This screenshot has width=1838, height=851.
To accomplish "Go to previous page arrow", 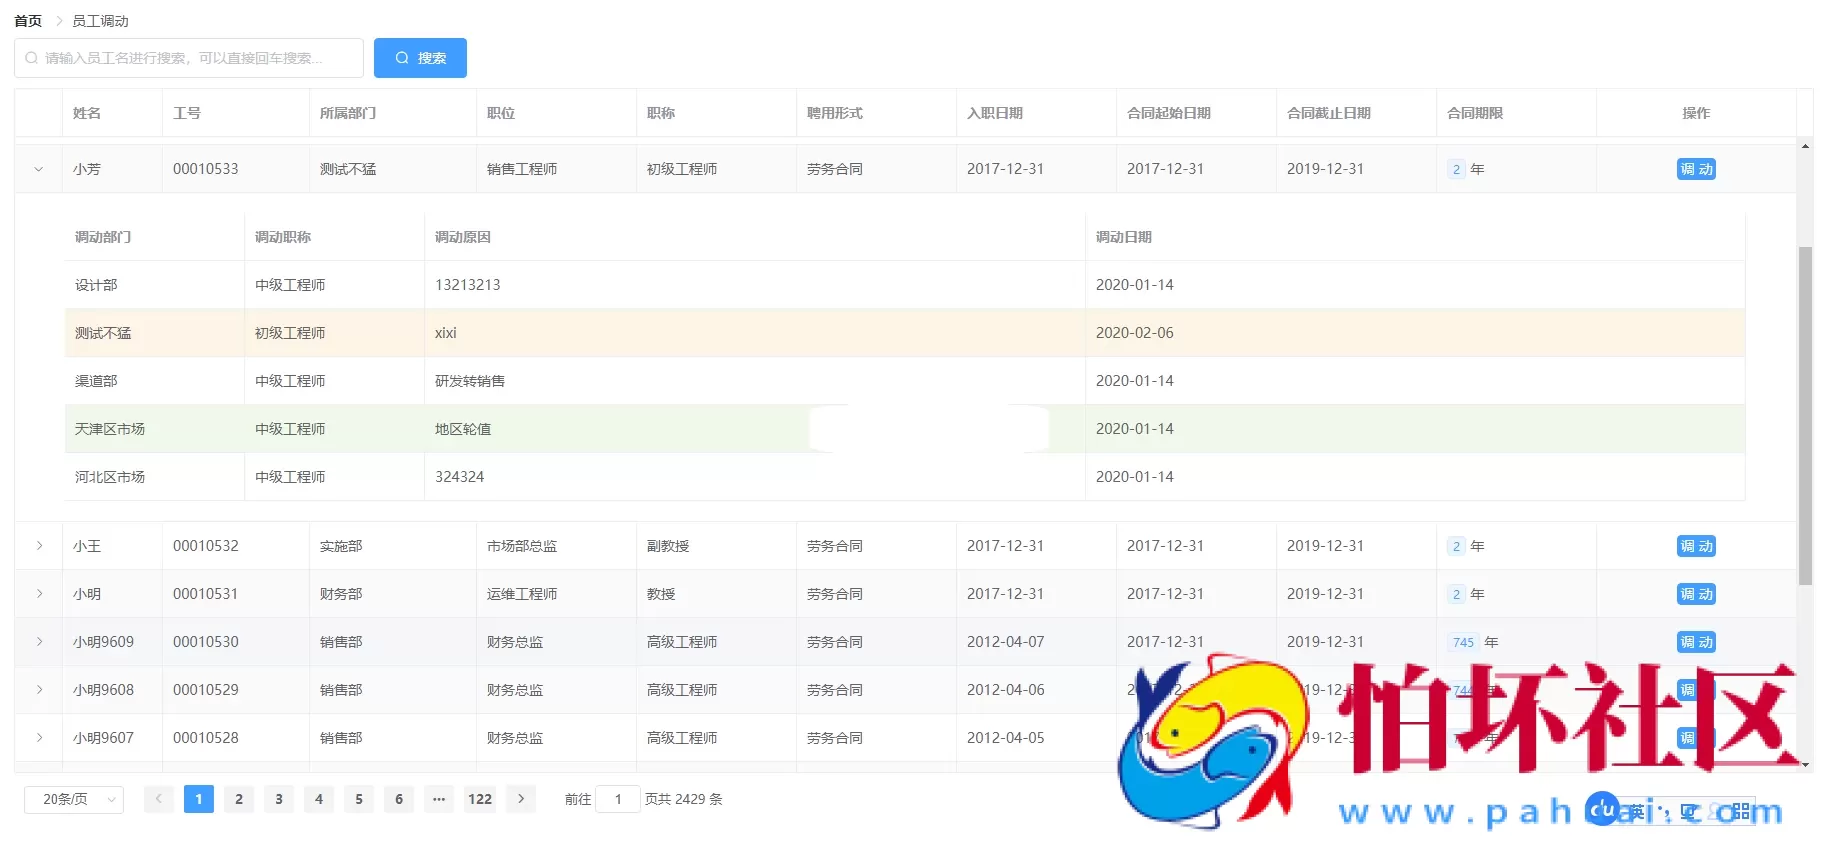I will point(158,799).
